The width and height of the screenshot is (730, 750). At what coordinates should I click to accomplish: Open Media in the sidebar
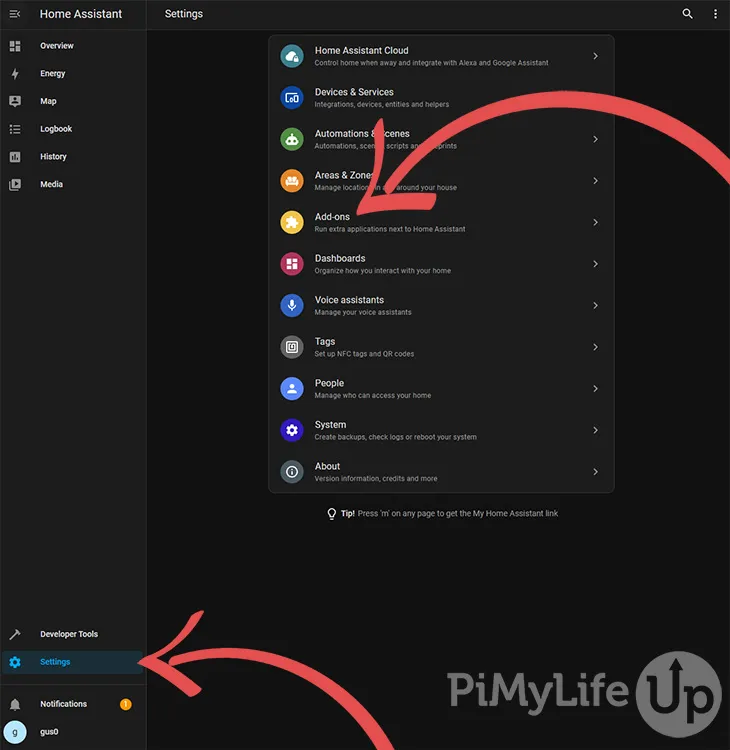(51, 185)
